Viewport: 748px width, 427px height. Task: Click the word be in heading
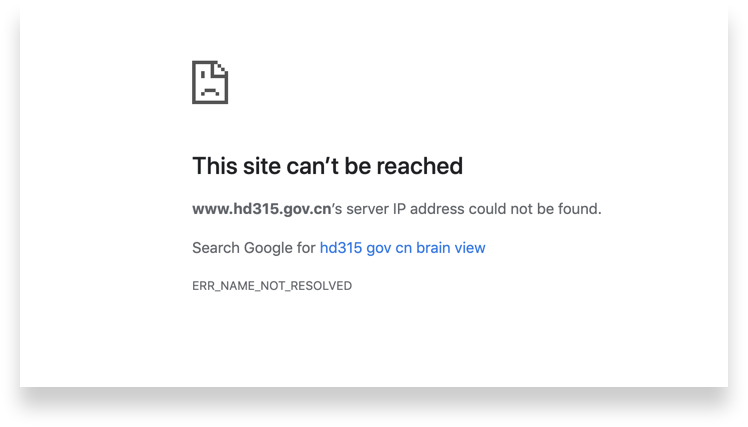pyautogui.click(x=358, y=166)
